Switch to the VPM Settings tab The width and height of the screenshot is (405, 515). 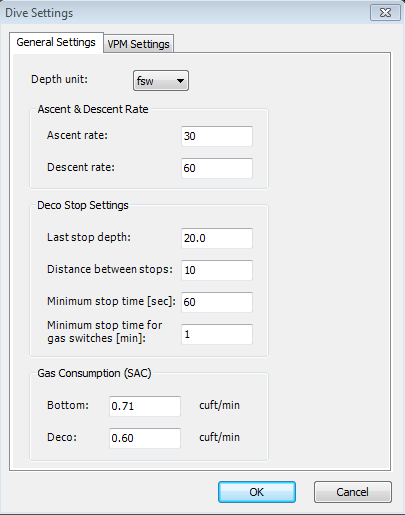coord(138,44)
